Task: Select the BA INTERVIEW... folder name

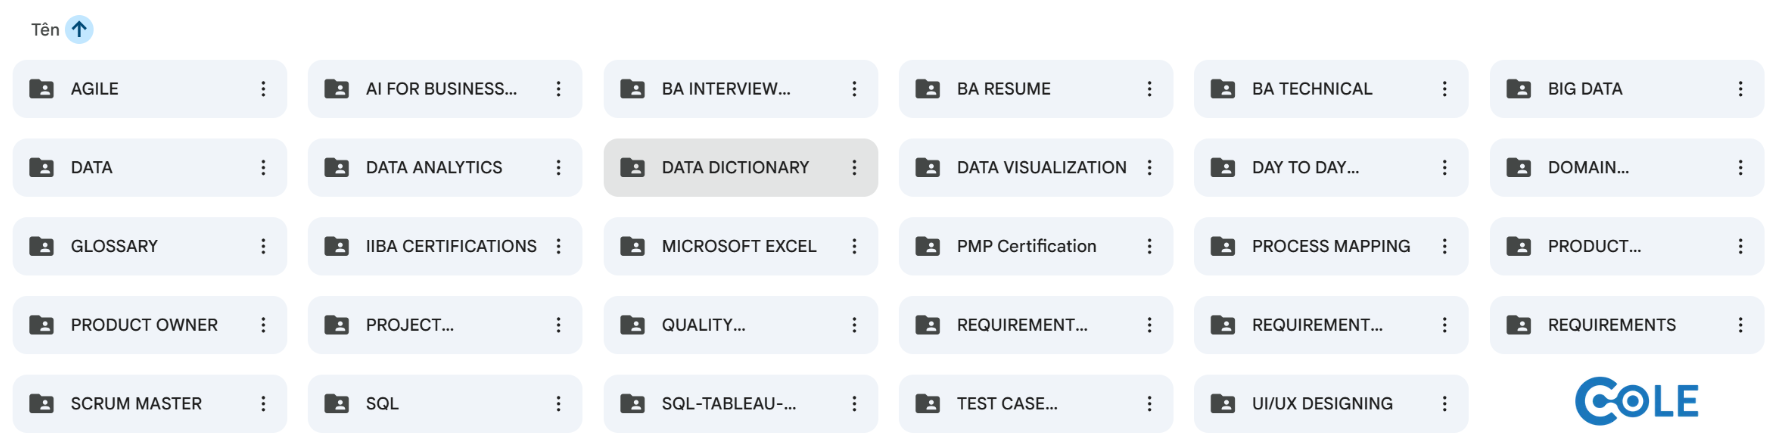Action: pyautogui.click(x=726, y=89)
